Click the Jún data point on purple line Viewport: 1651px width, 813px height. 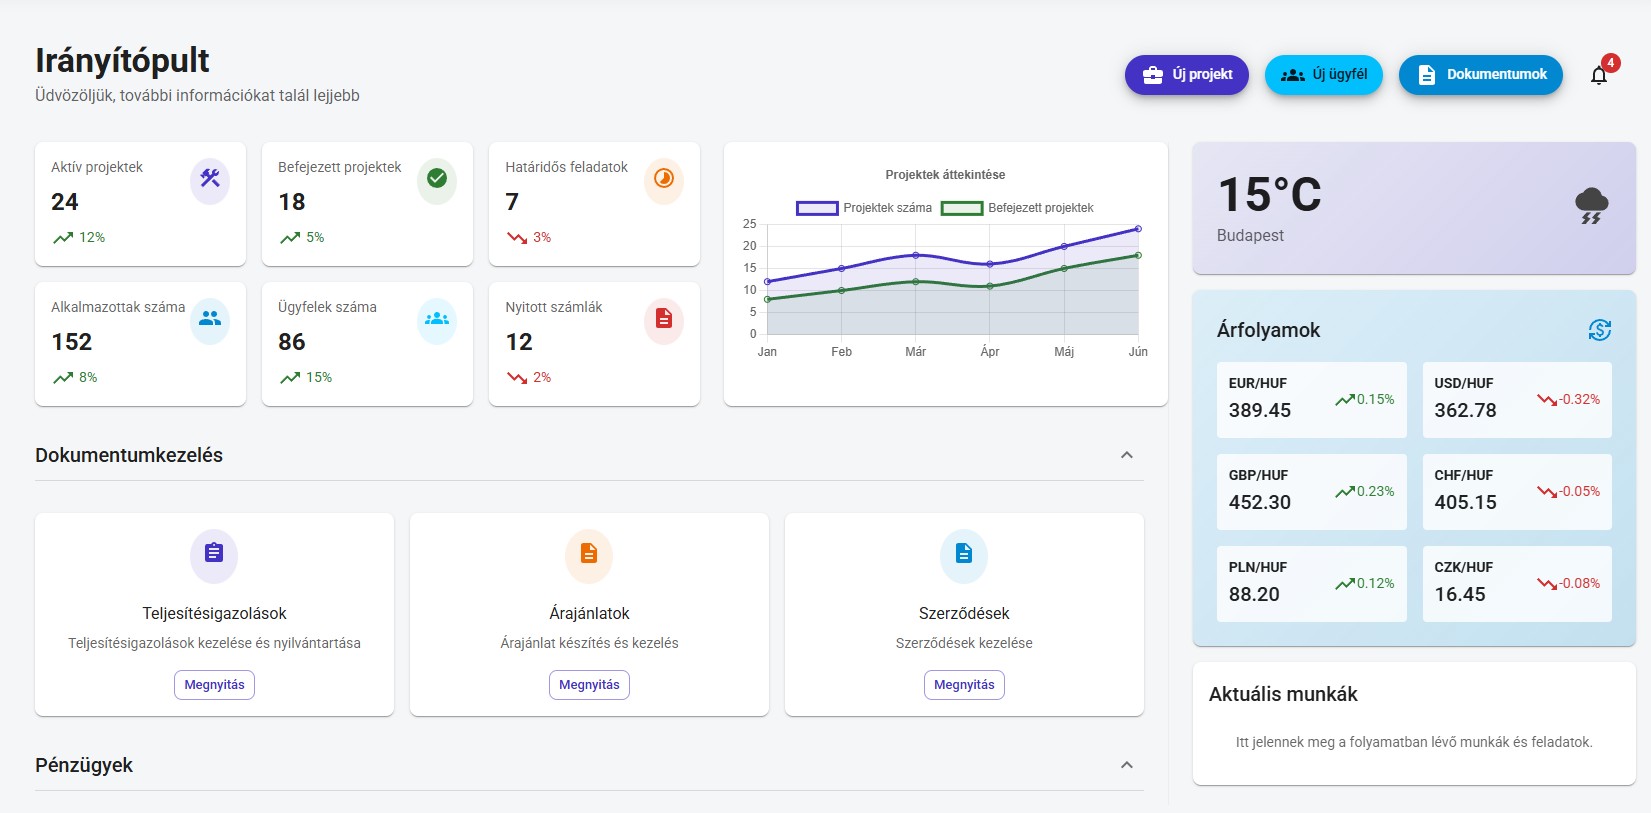click(1138, 229)
